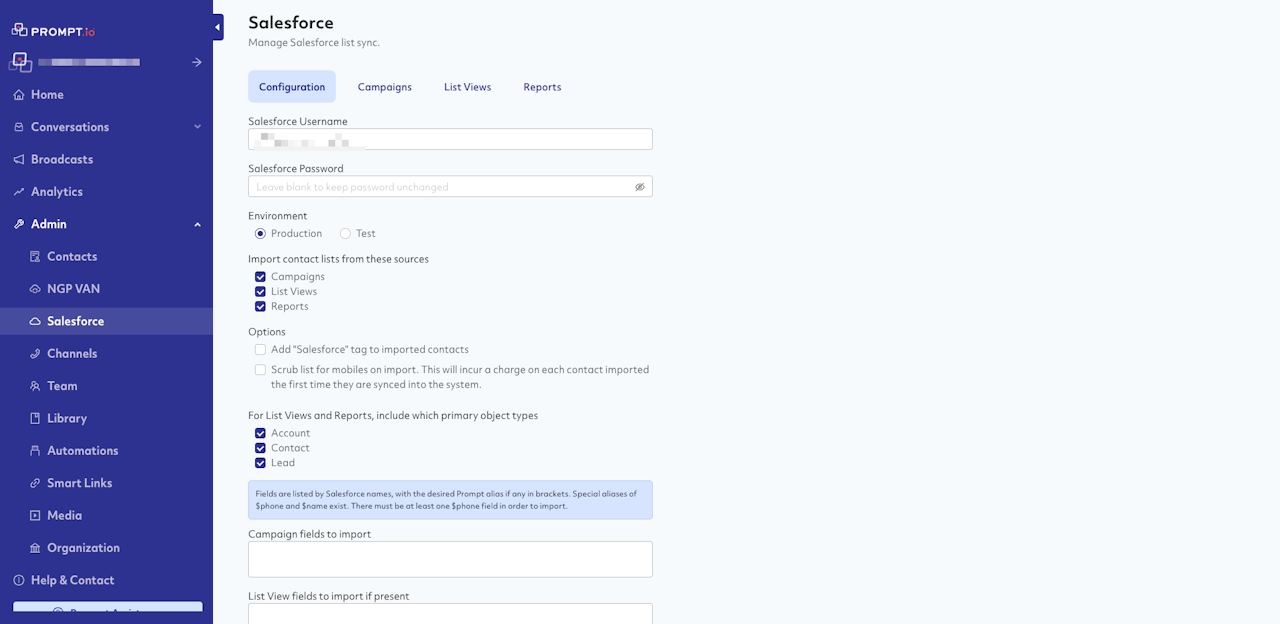Click the Smart Links chain icon
The width and height of the screenshot is (1280, 624).
click(35, 483)
